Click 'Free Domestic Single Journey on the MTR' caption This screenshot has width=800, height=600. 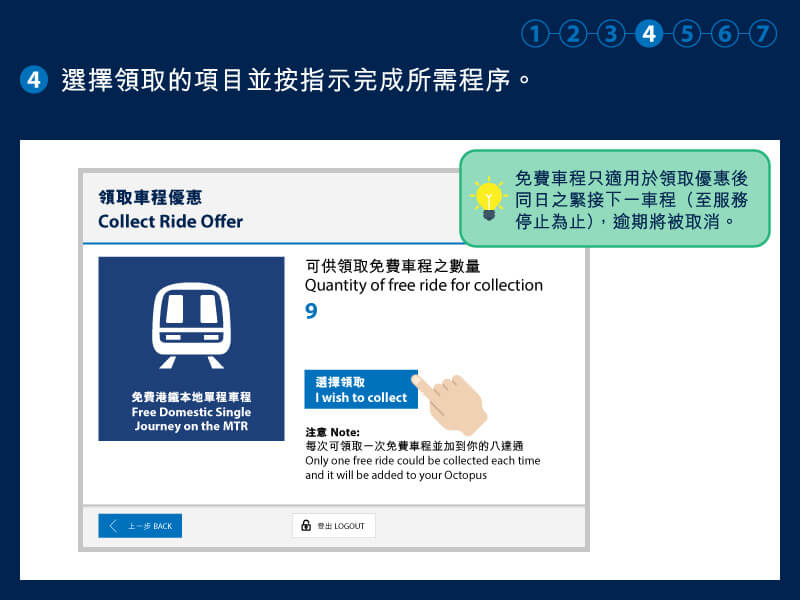[191, 419]
